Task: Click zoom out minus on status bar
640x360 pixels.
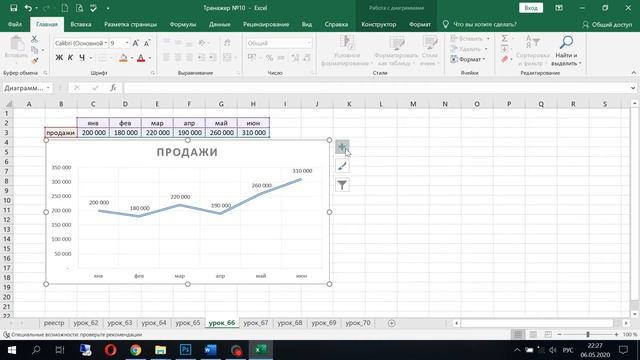Action: point(559,334)
